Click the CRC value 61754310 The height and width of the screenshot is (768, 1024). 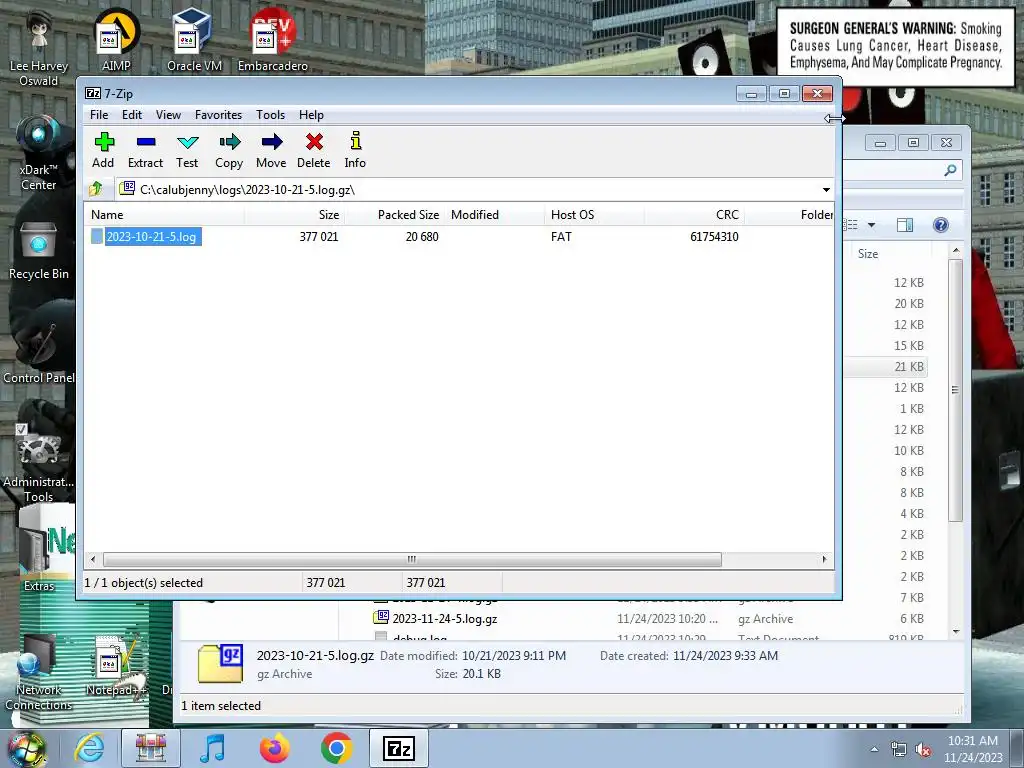[714, 237]
